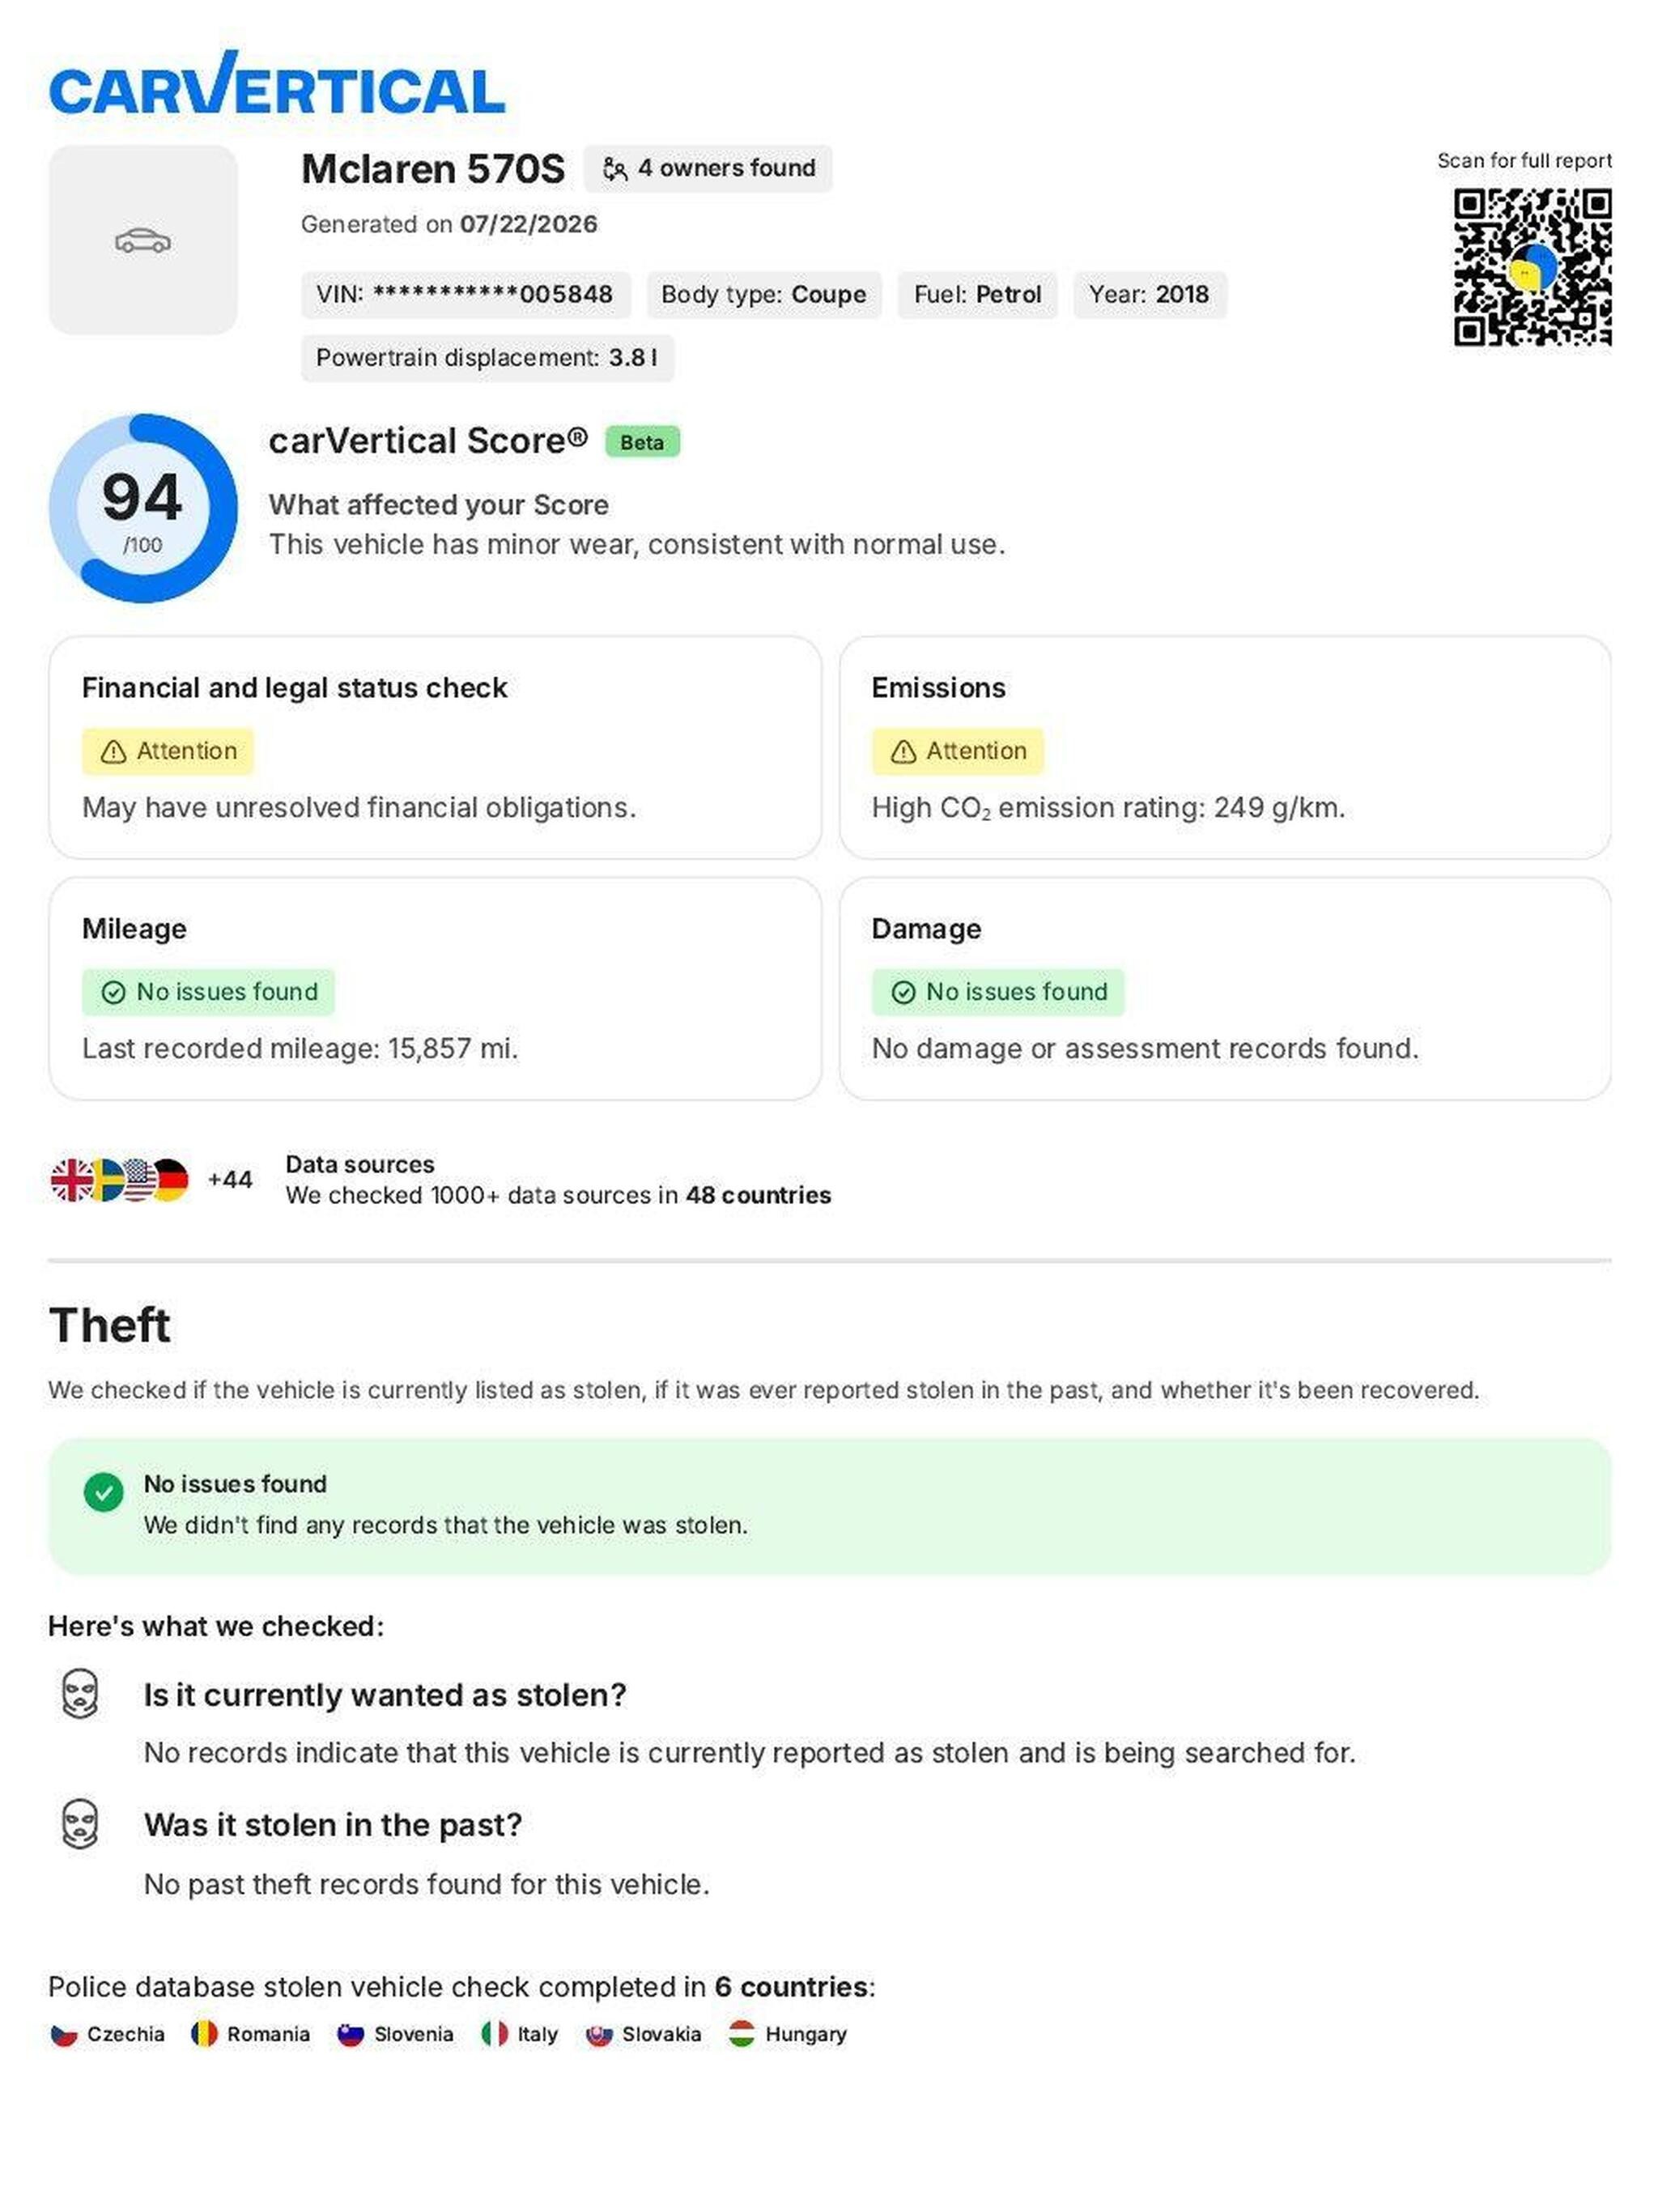Screen dimensions: 1658x2212
Task: Click the No issues found badge under Mileage
Action: pos(208,992)
